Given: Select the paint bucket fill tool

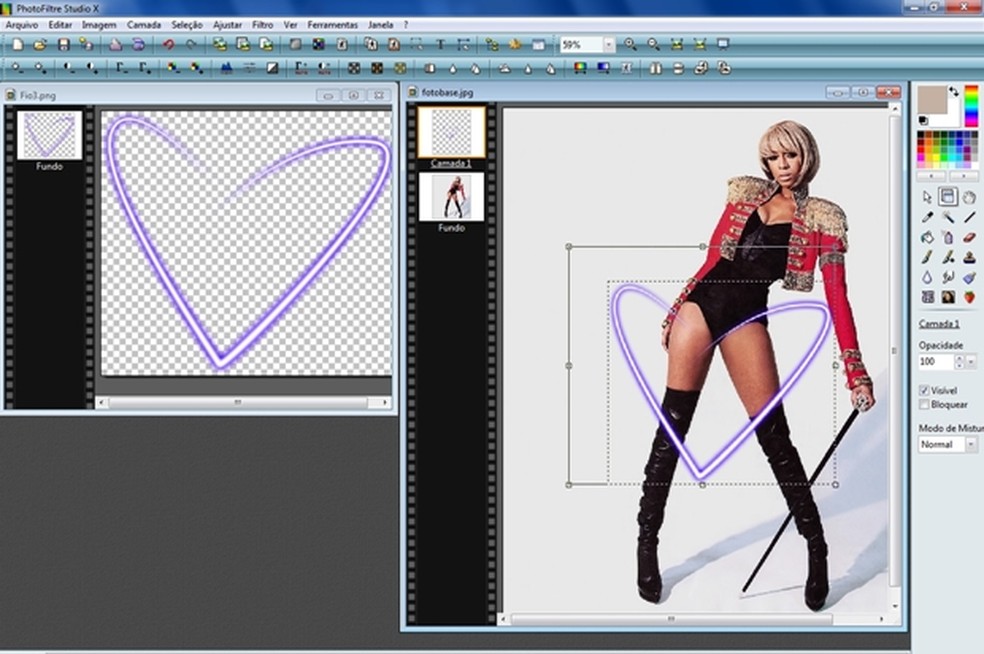Looking at the screenshot, I should click(x=928, y=237).
